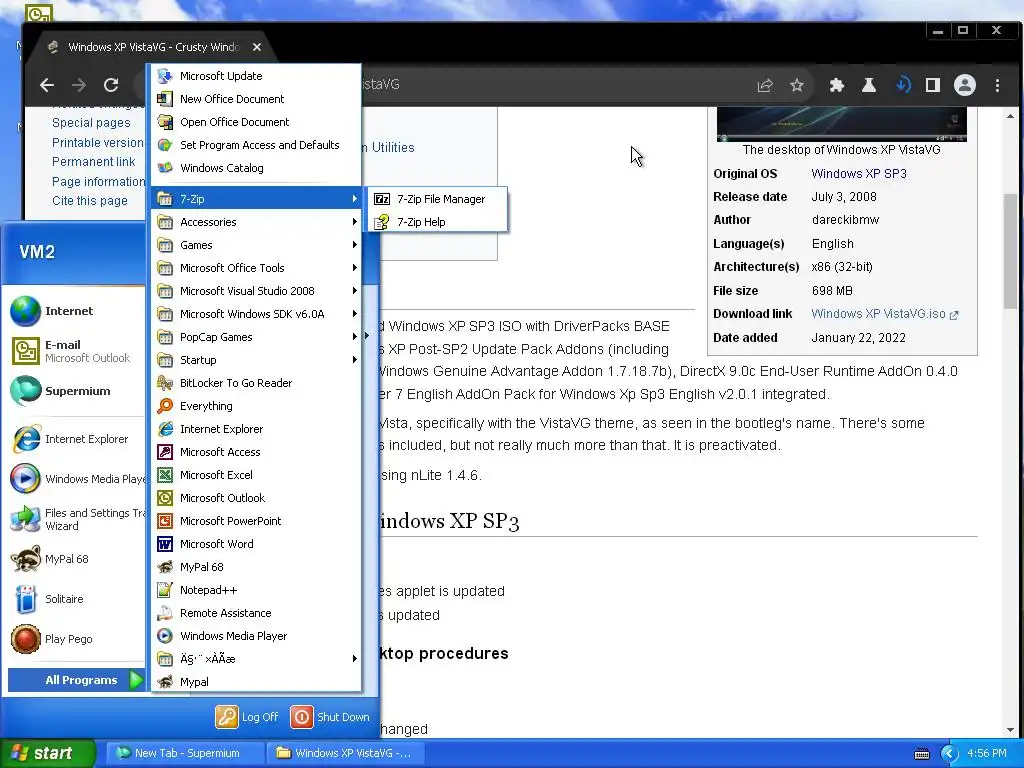Image resolution: width=1024 pixels, height=768 pixels.
Task: Click the Start button
Action: tap(47, 753)
